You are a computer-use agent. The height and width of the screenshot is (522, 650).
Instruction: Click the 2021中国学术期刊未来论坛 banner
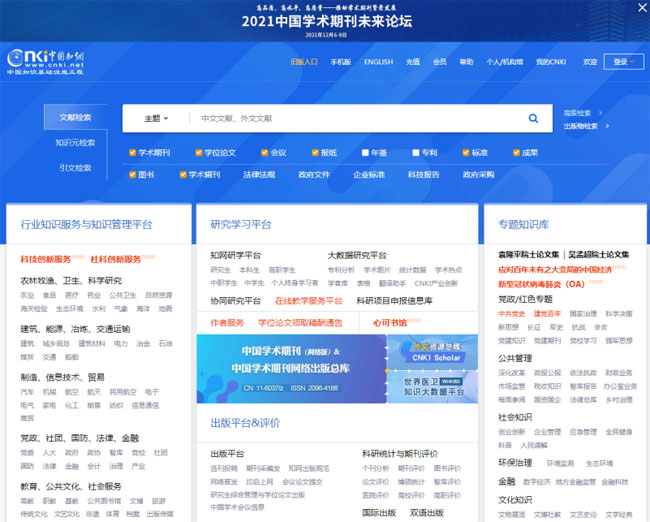(x=327, y=21)
